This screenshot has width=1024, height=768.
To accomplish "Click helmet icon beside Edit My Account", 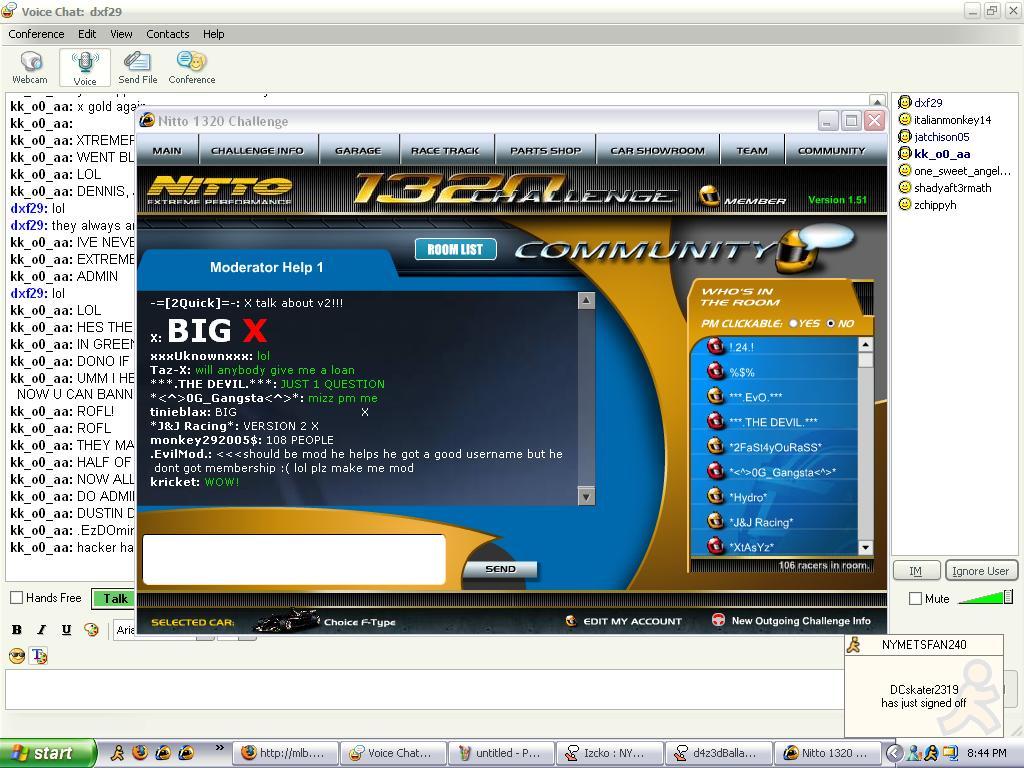I will coord(571,620).
